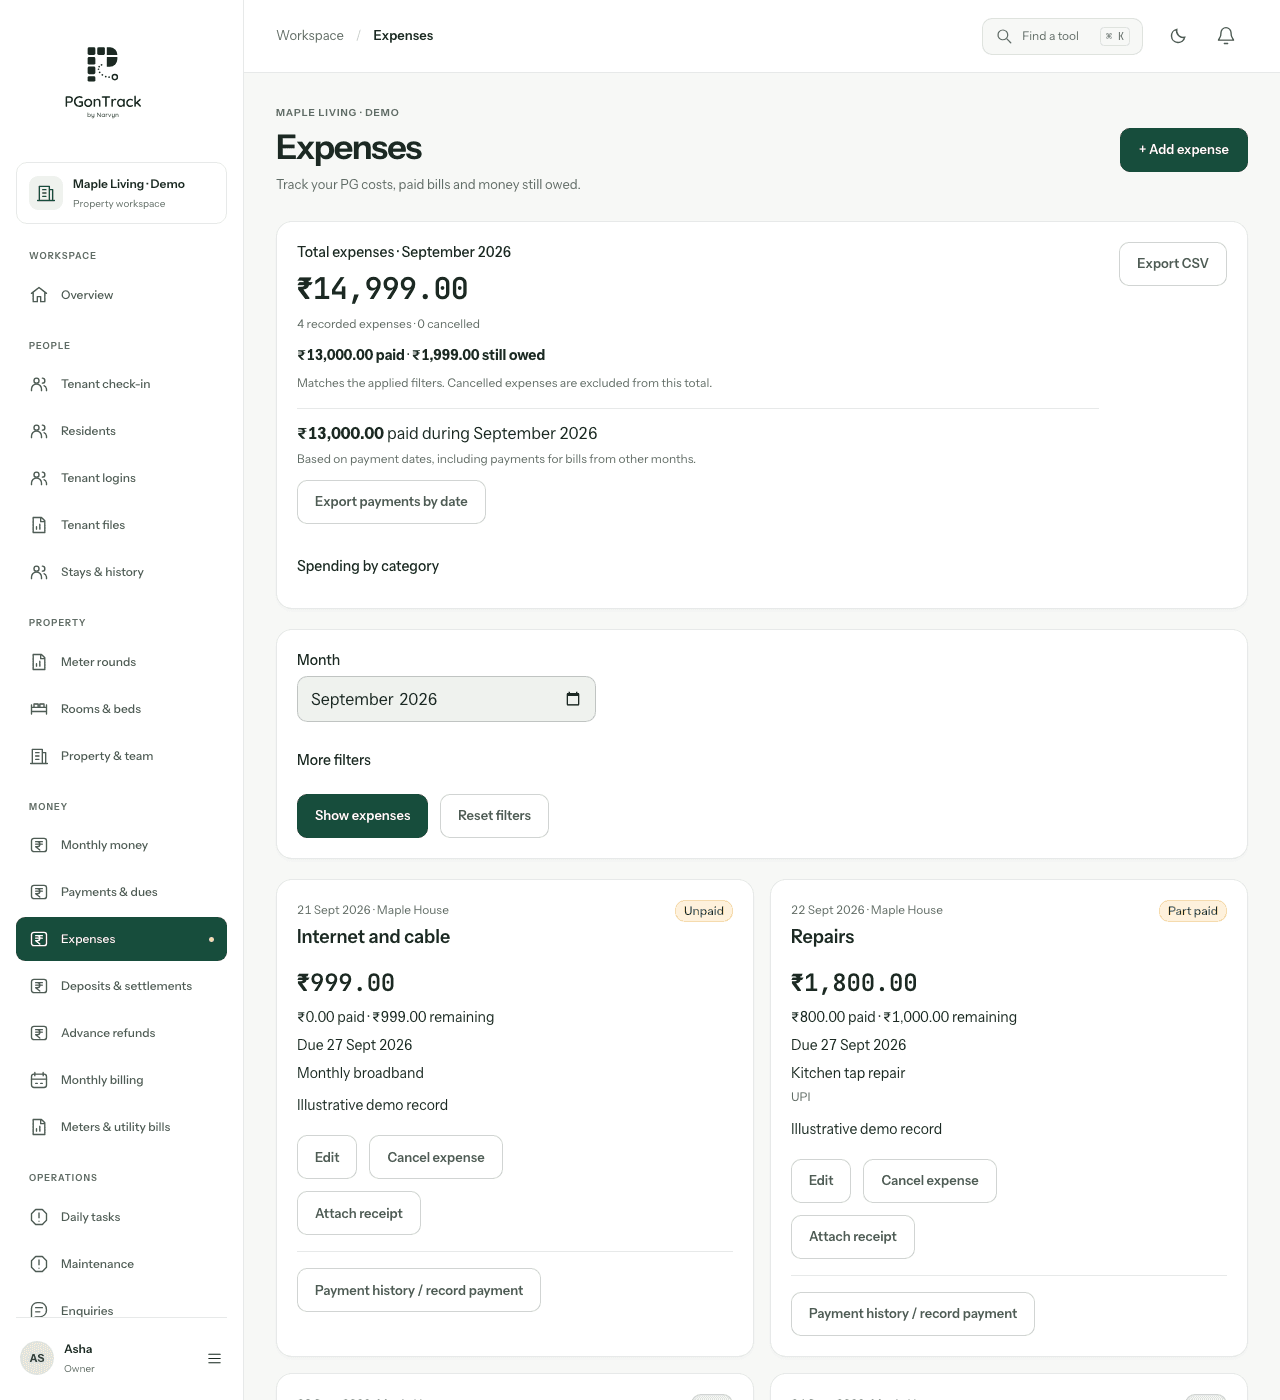Click the Property & team building icon

(x=39, y=756)
